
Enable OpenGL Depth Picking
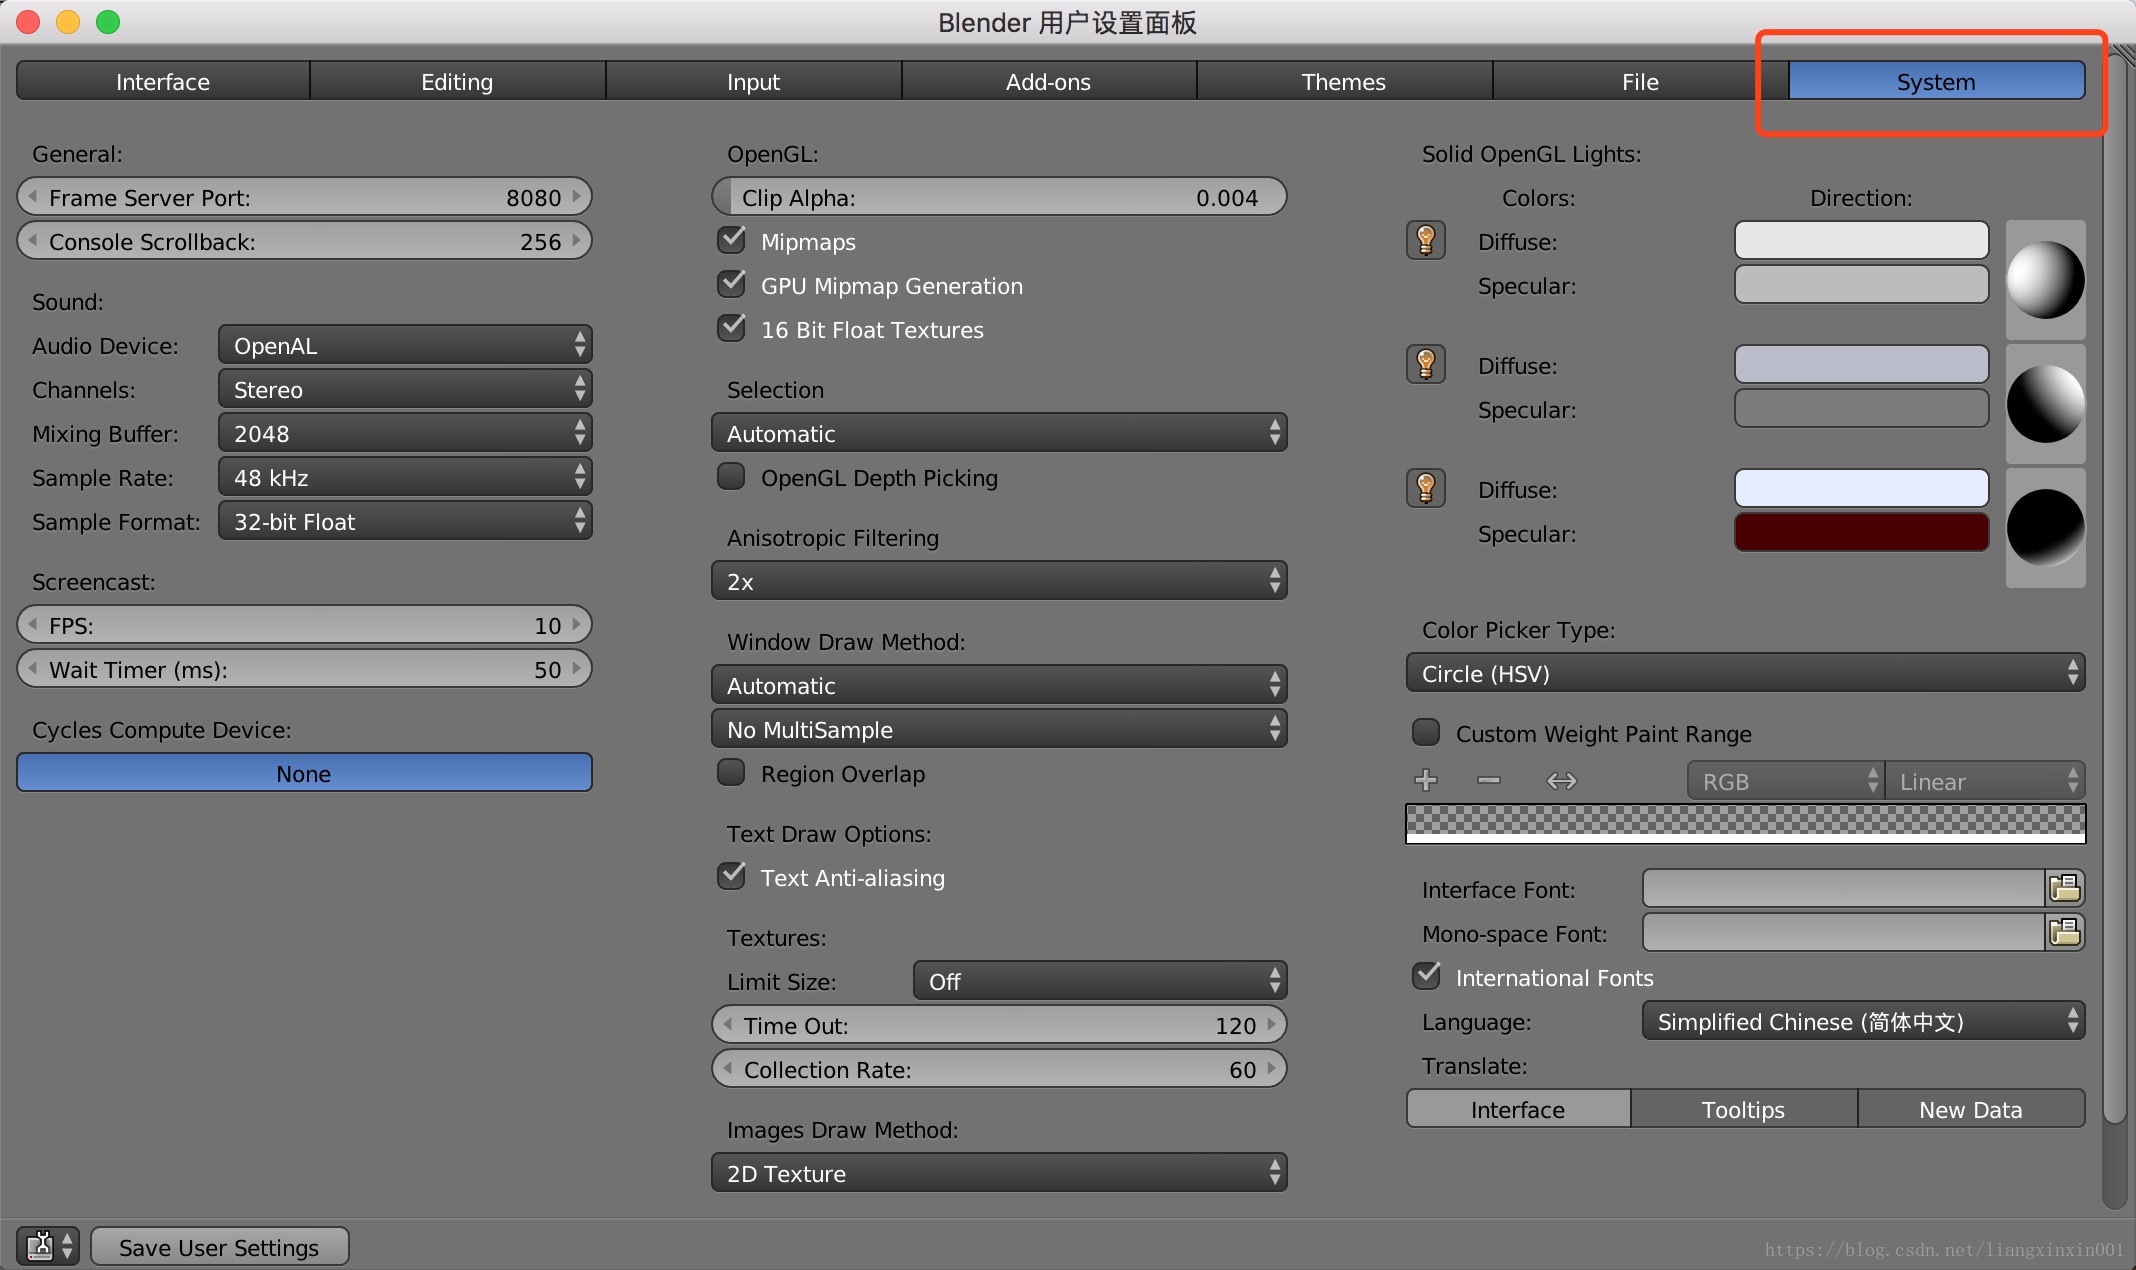click(732, 477)
